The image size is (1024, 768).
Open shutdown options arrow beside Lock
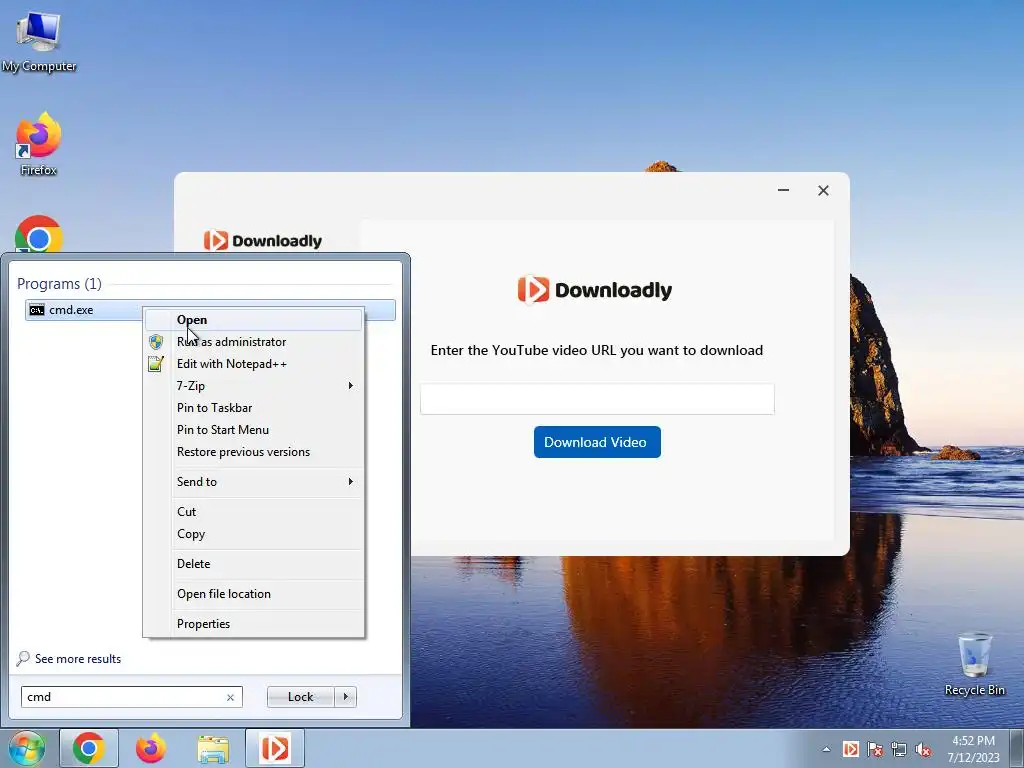(345, 697)
